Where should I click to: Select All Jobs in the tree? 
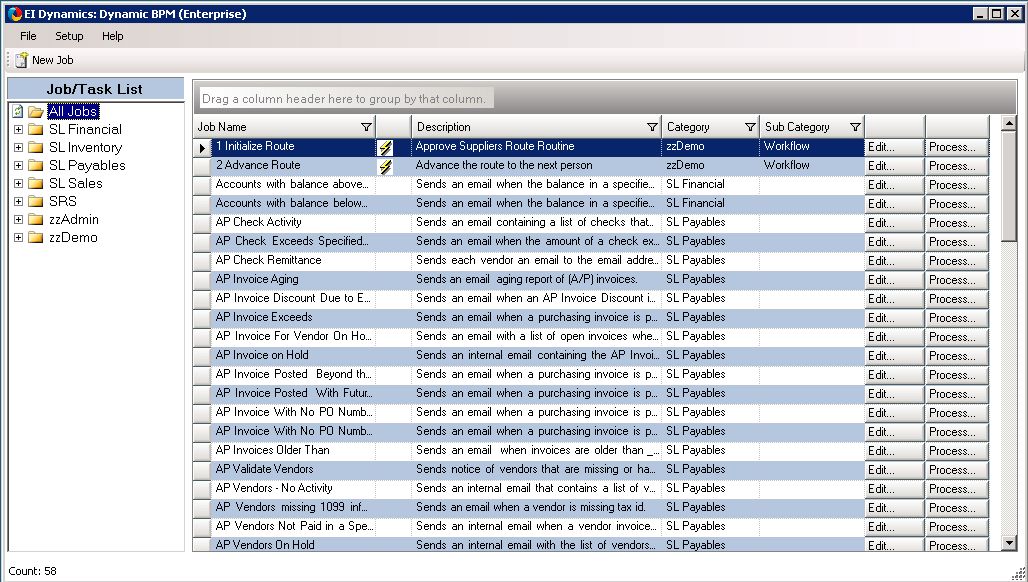tap(73, 111)
